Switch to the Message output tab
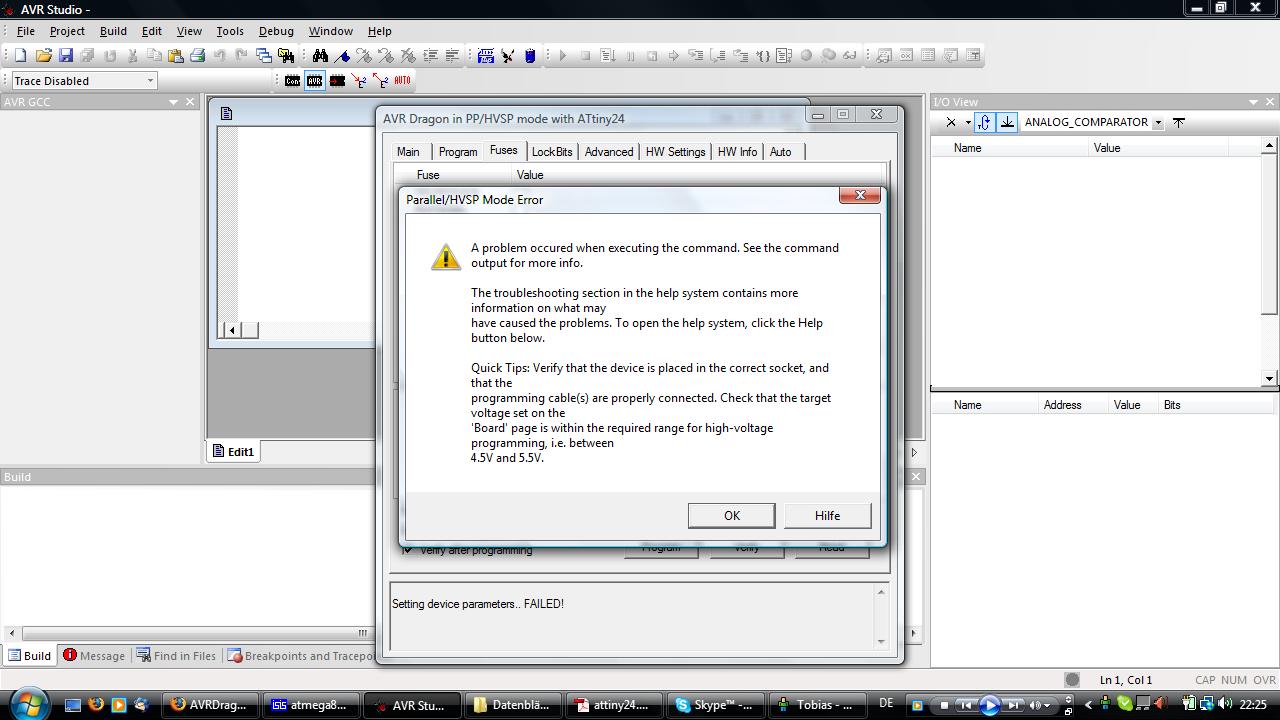Viewport: 1280px width, 720px height. [x=94, y=656]
